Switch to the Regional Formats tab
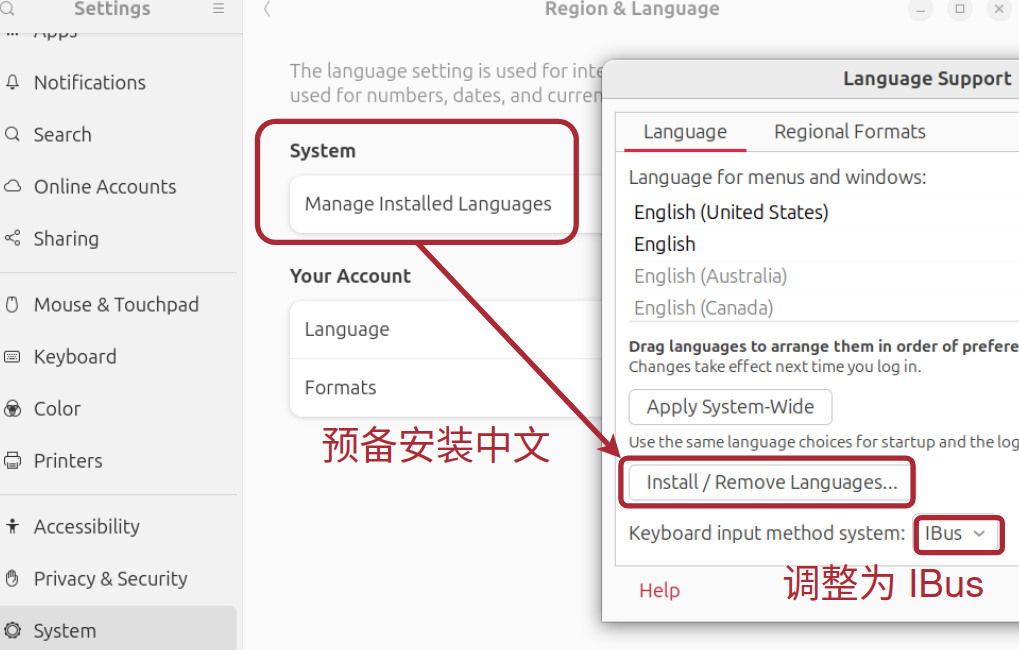 pos(849,132)
